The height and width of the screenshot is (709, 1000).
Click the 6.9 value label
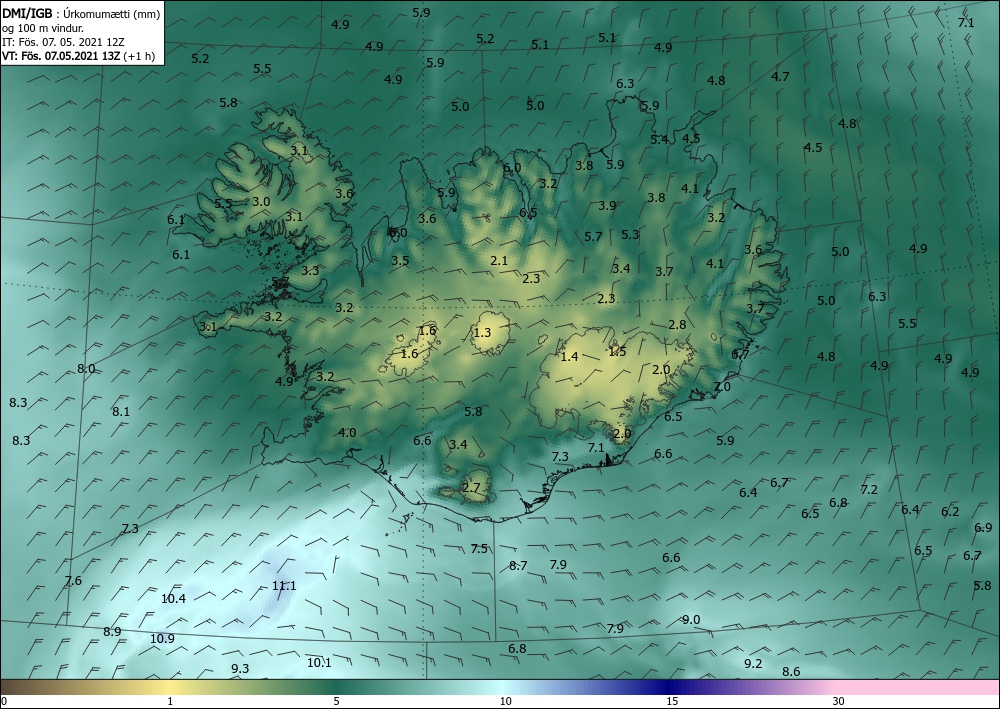tap(983, 527)
